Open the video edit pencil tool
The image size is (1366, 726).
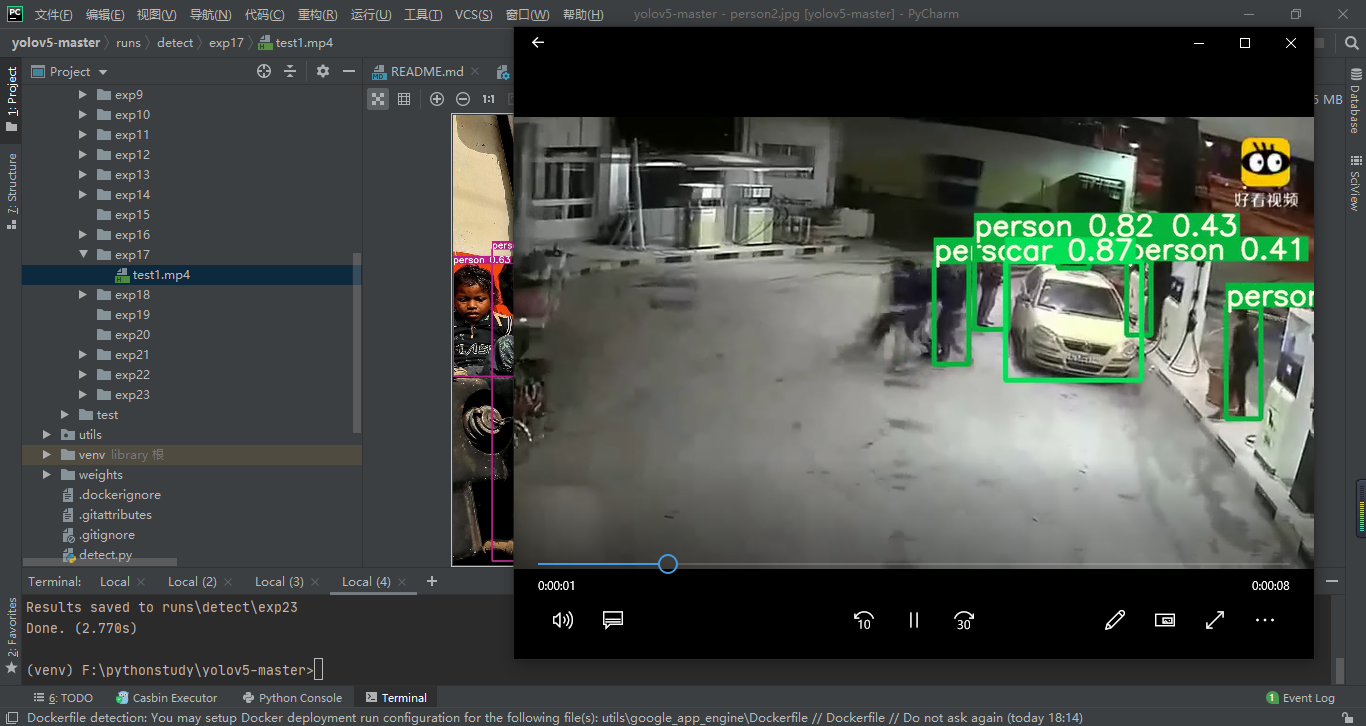pos(1115,620)
